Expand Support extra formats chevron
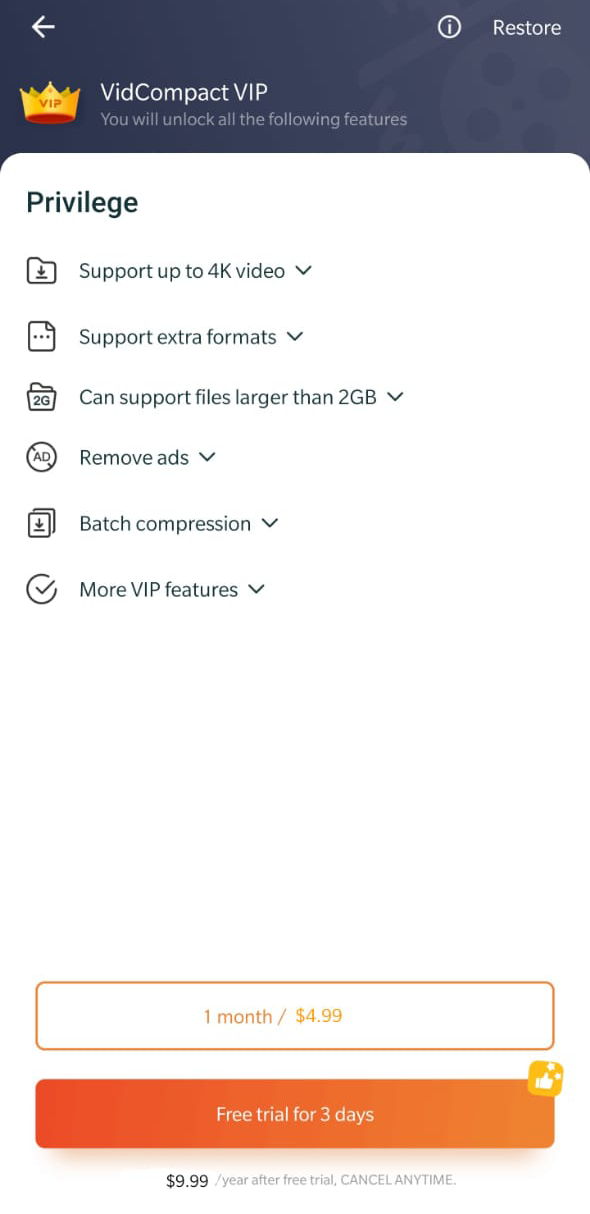The width and height of the screenshot is (590, 1214). 295,336
